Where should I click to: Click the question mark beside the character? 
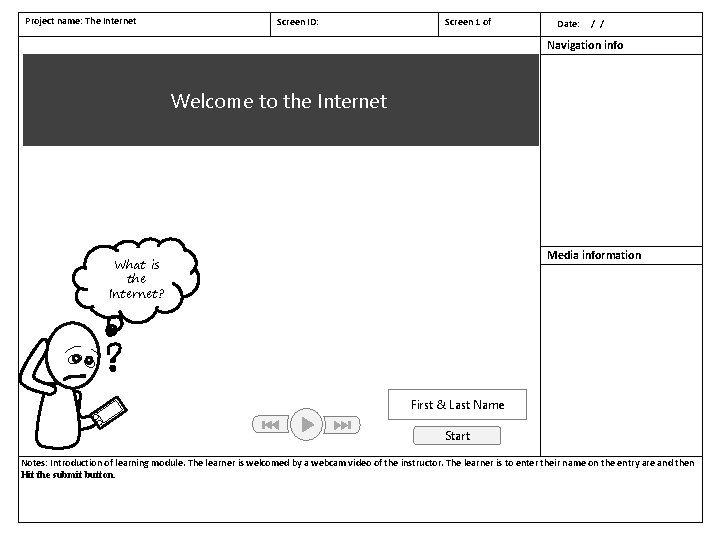click(x=114, y=357)
